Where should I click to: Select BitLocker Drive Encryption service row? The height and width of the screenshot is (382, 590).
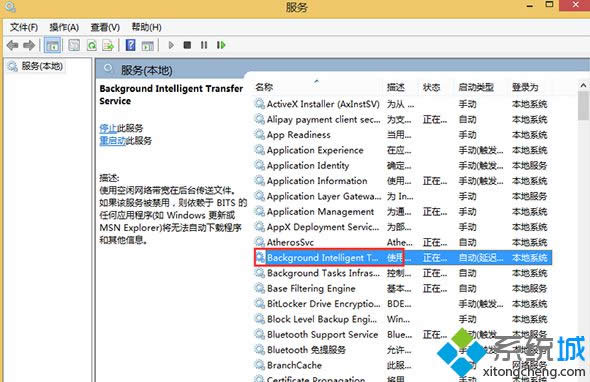[x=403, y=304]
